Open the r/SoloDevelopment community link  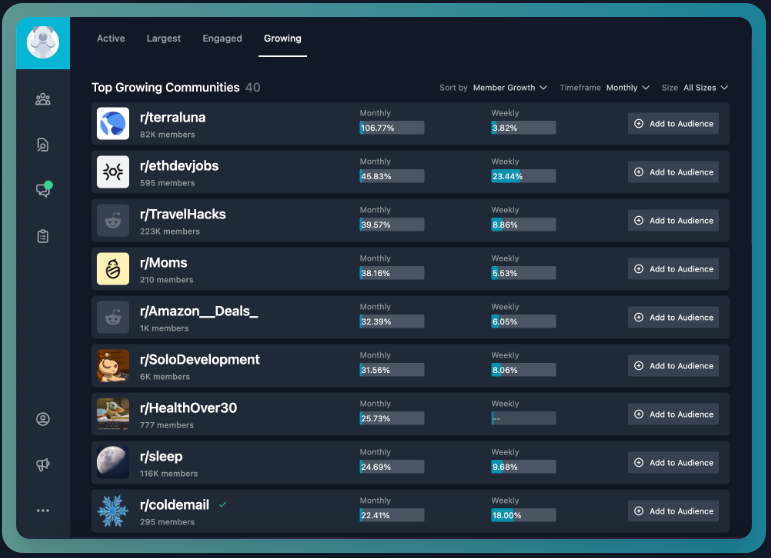[200, 360]
